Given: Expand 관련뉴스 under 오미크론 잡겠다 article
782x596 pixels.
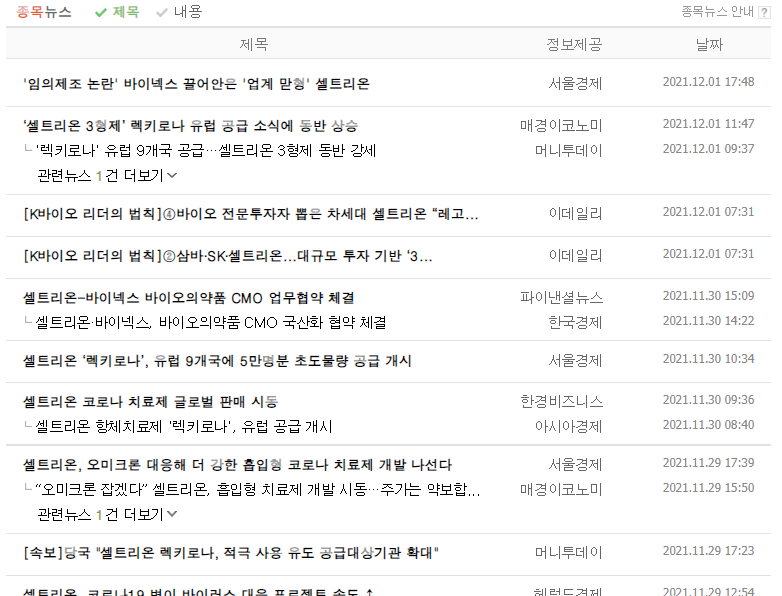Looking at the screenshot, I should click(107, 514).
